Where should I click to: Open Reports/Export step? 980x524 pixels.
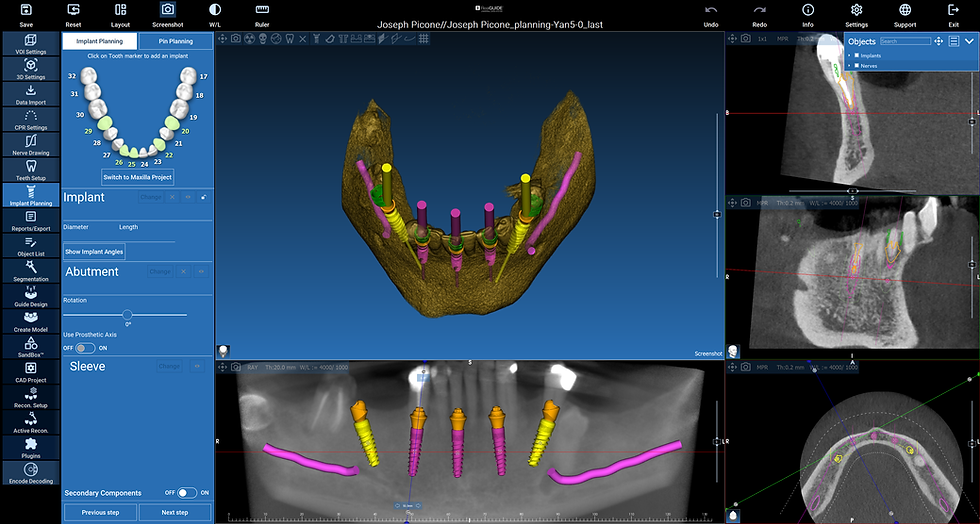pos(31,221)
